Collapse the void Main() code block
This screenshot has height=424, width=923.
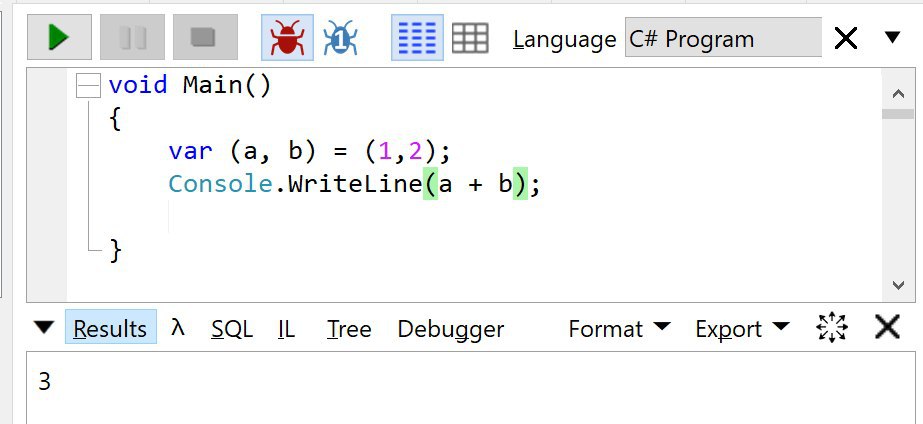88,87
